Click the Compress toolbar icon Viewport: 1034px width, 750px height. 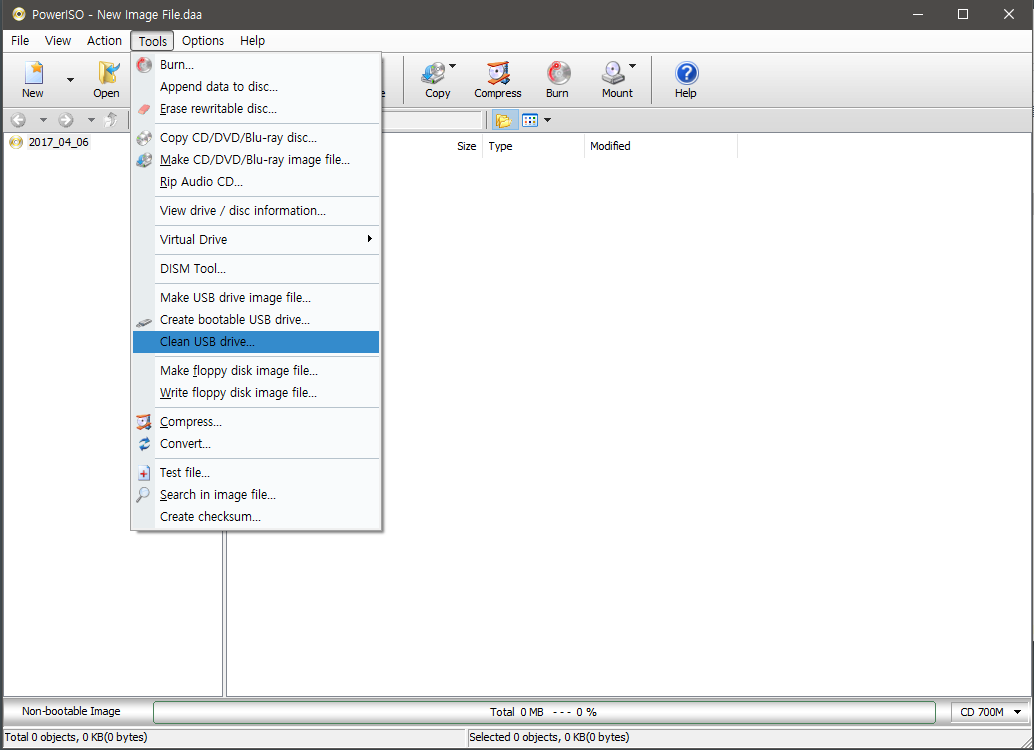497,79
